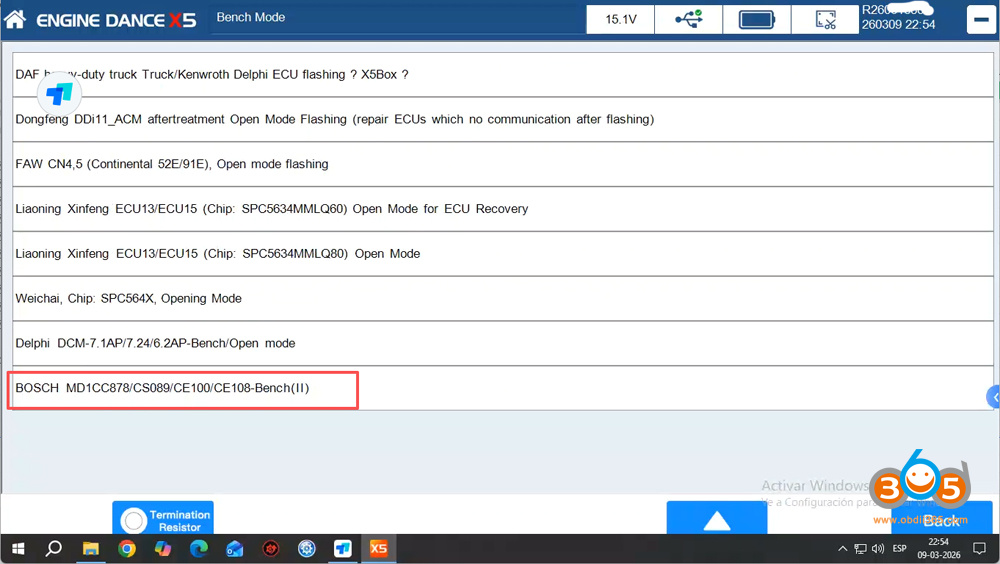Viewport: 1000px width, 564px height.
Task: Toggle the Termination Resistor switch
Action: 134,520
